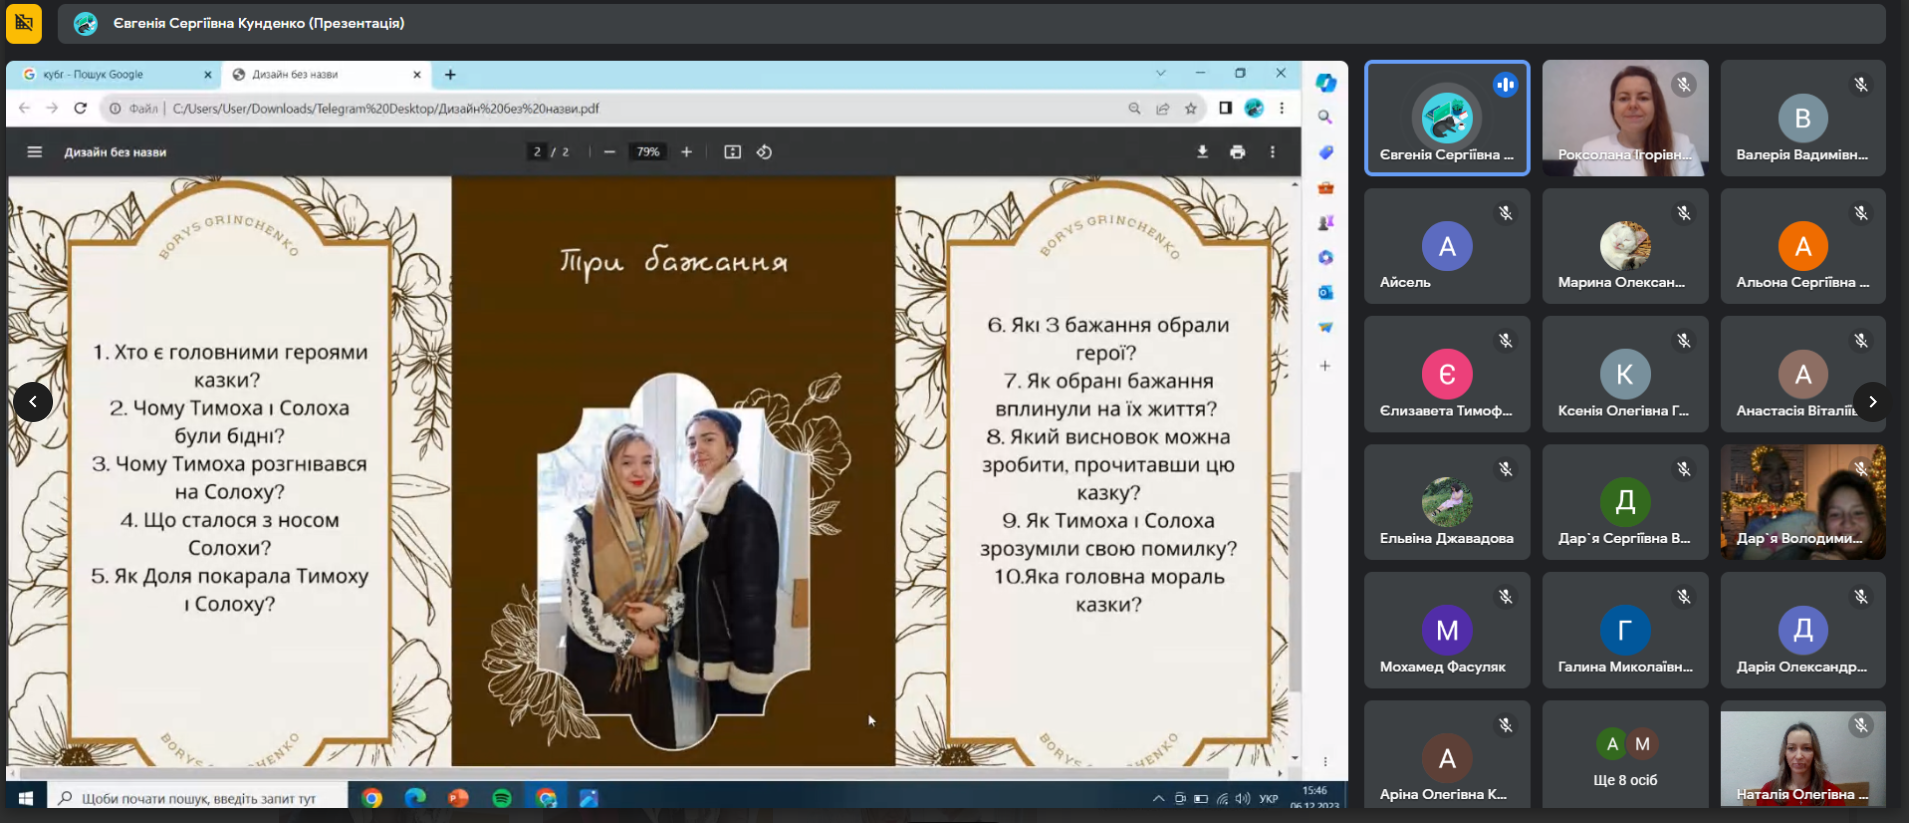Expand the browser tab search chevron
Image resolution: width=1909 pixels, height=823 pixels.
tap(1160, 73)
